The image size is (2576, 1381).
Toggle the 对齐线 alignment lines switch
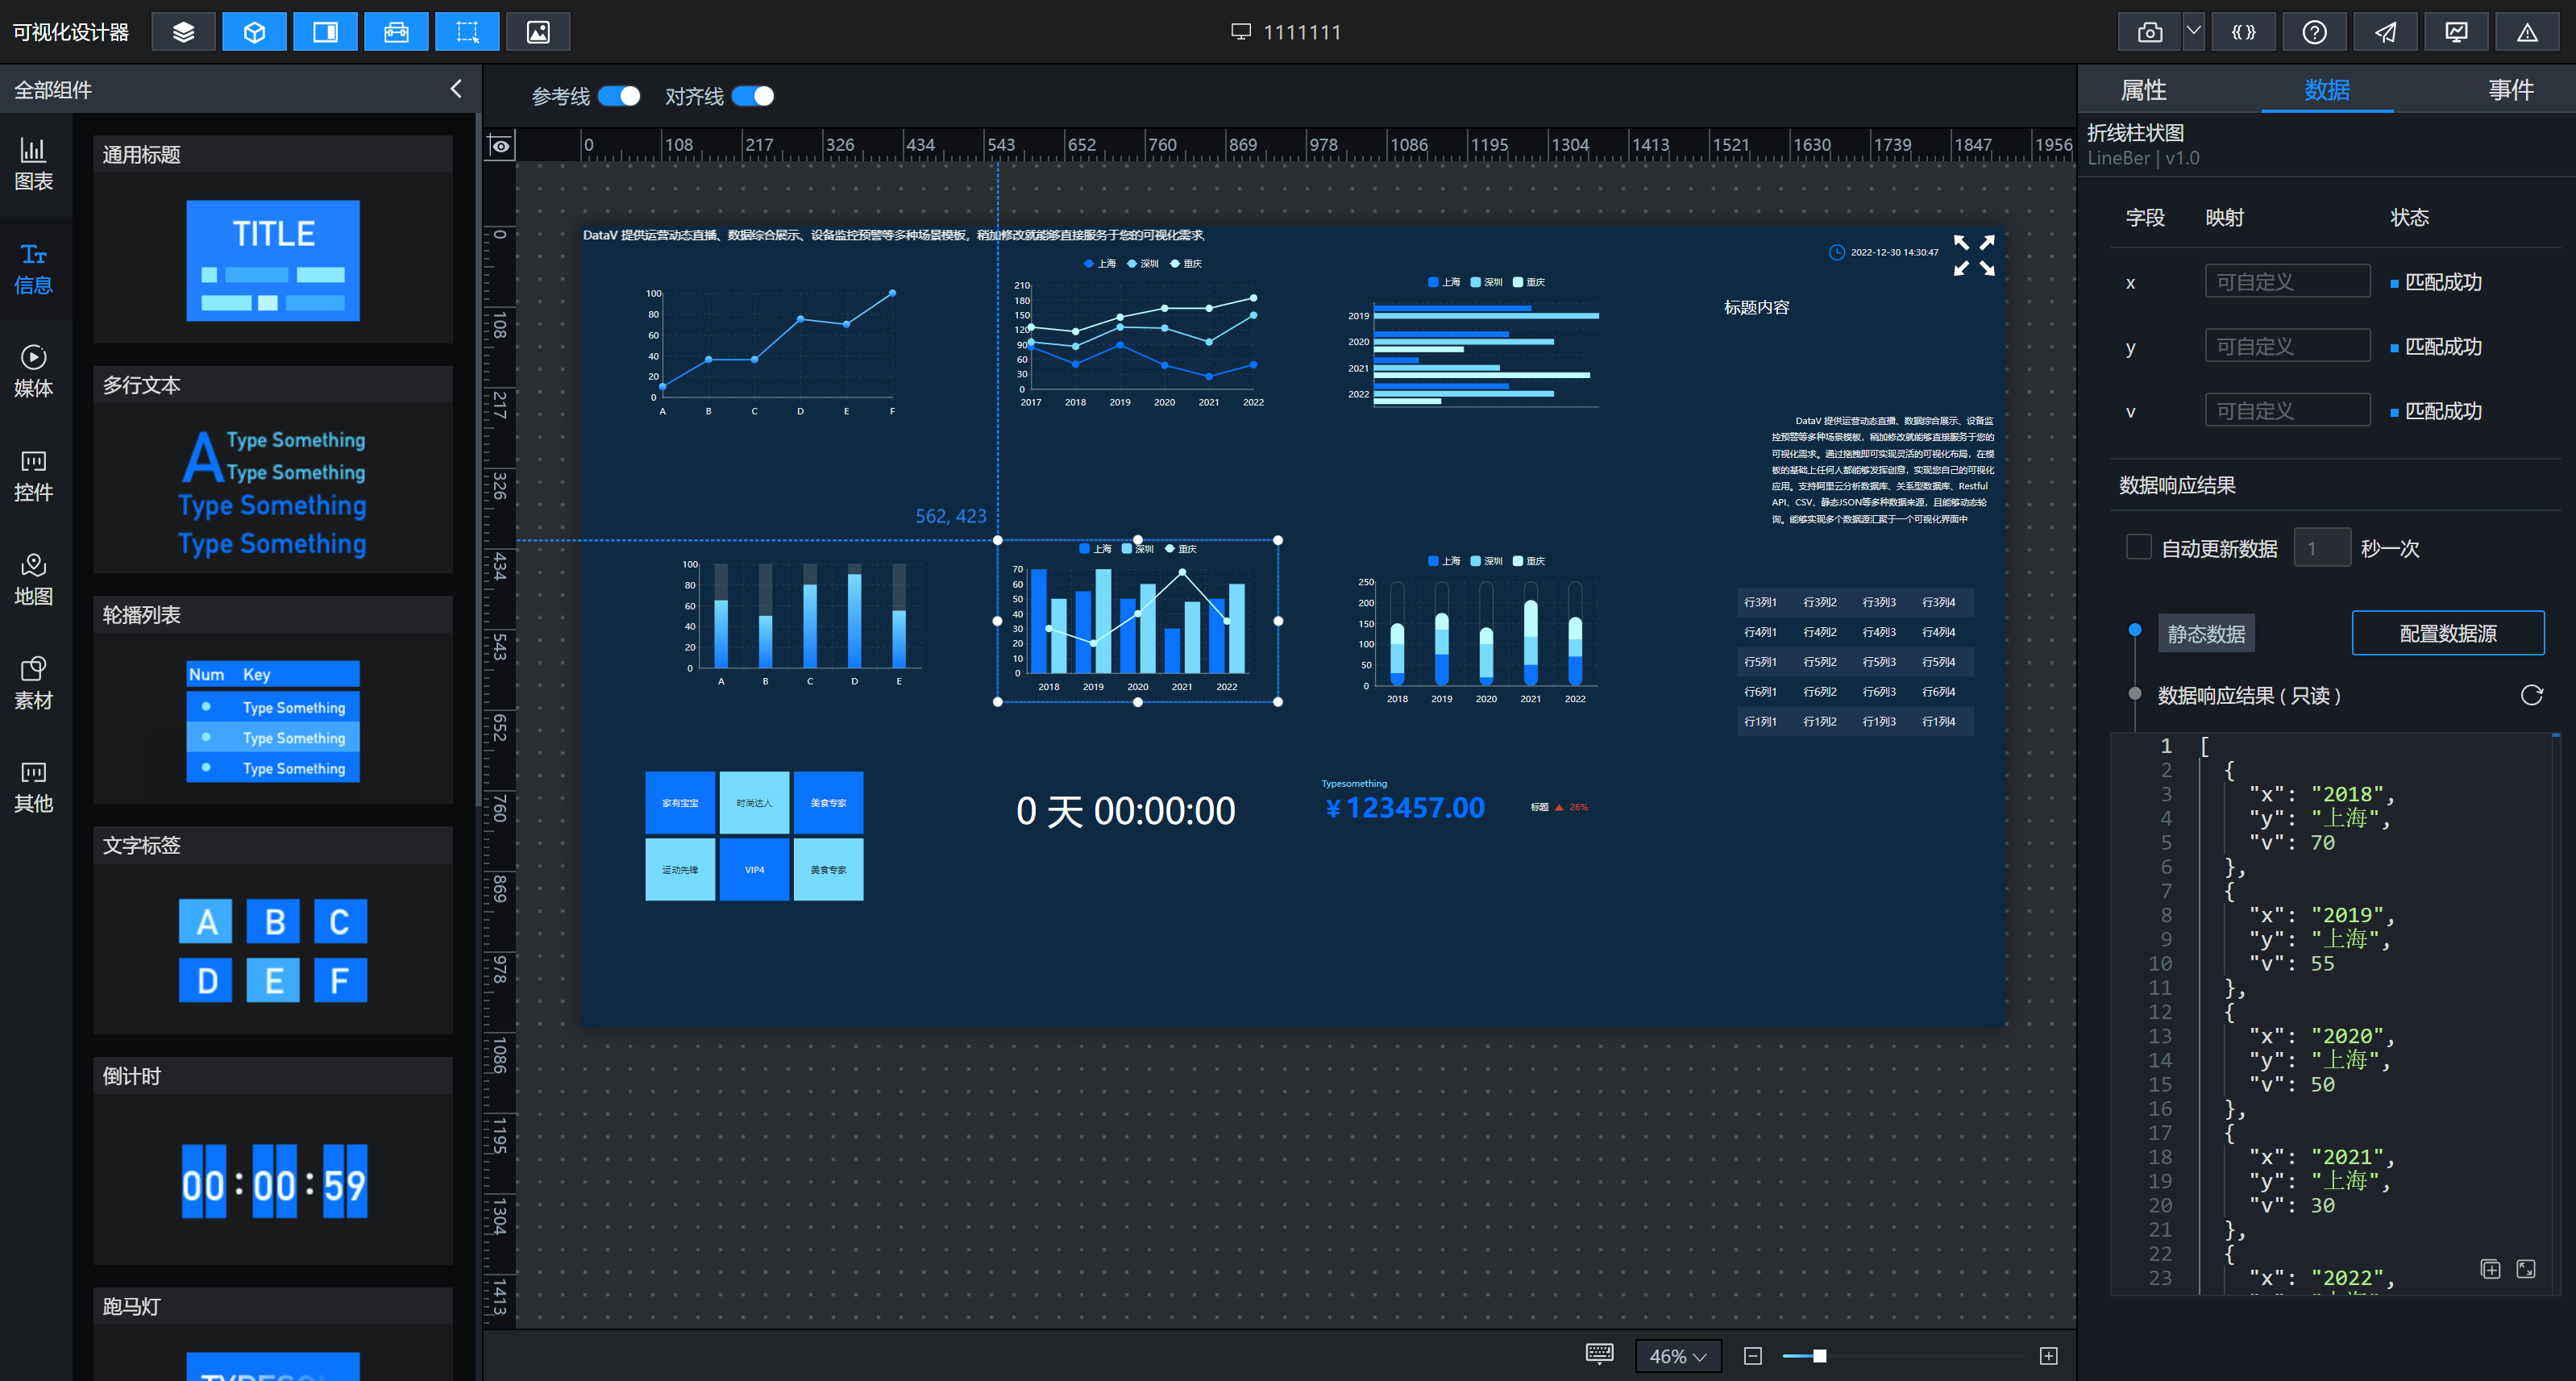pos(752,96)
